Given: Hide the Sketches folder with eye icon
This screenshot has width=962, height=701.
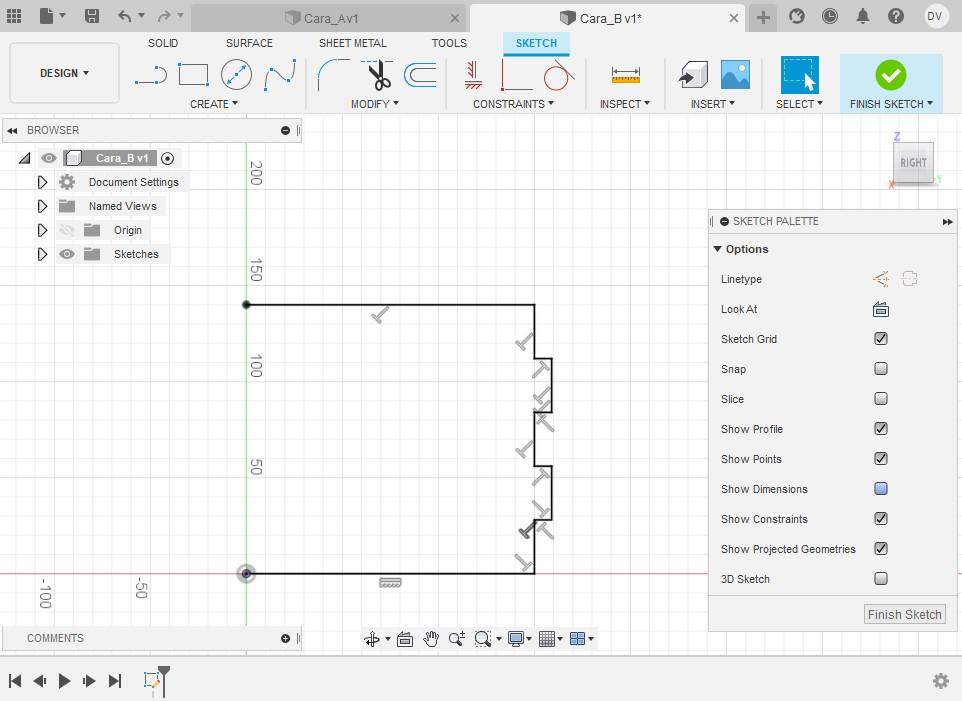Looking at the screenshot, I should (67, 254).
